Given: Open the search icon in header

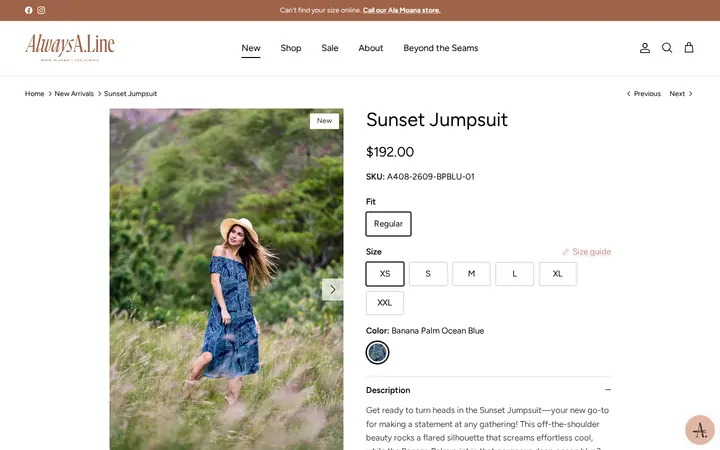Looking at the screenshot, I should click(667, 48).
